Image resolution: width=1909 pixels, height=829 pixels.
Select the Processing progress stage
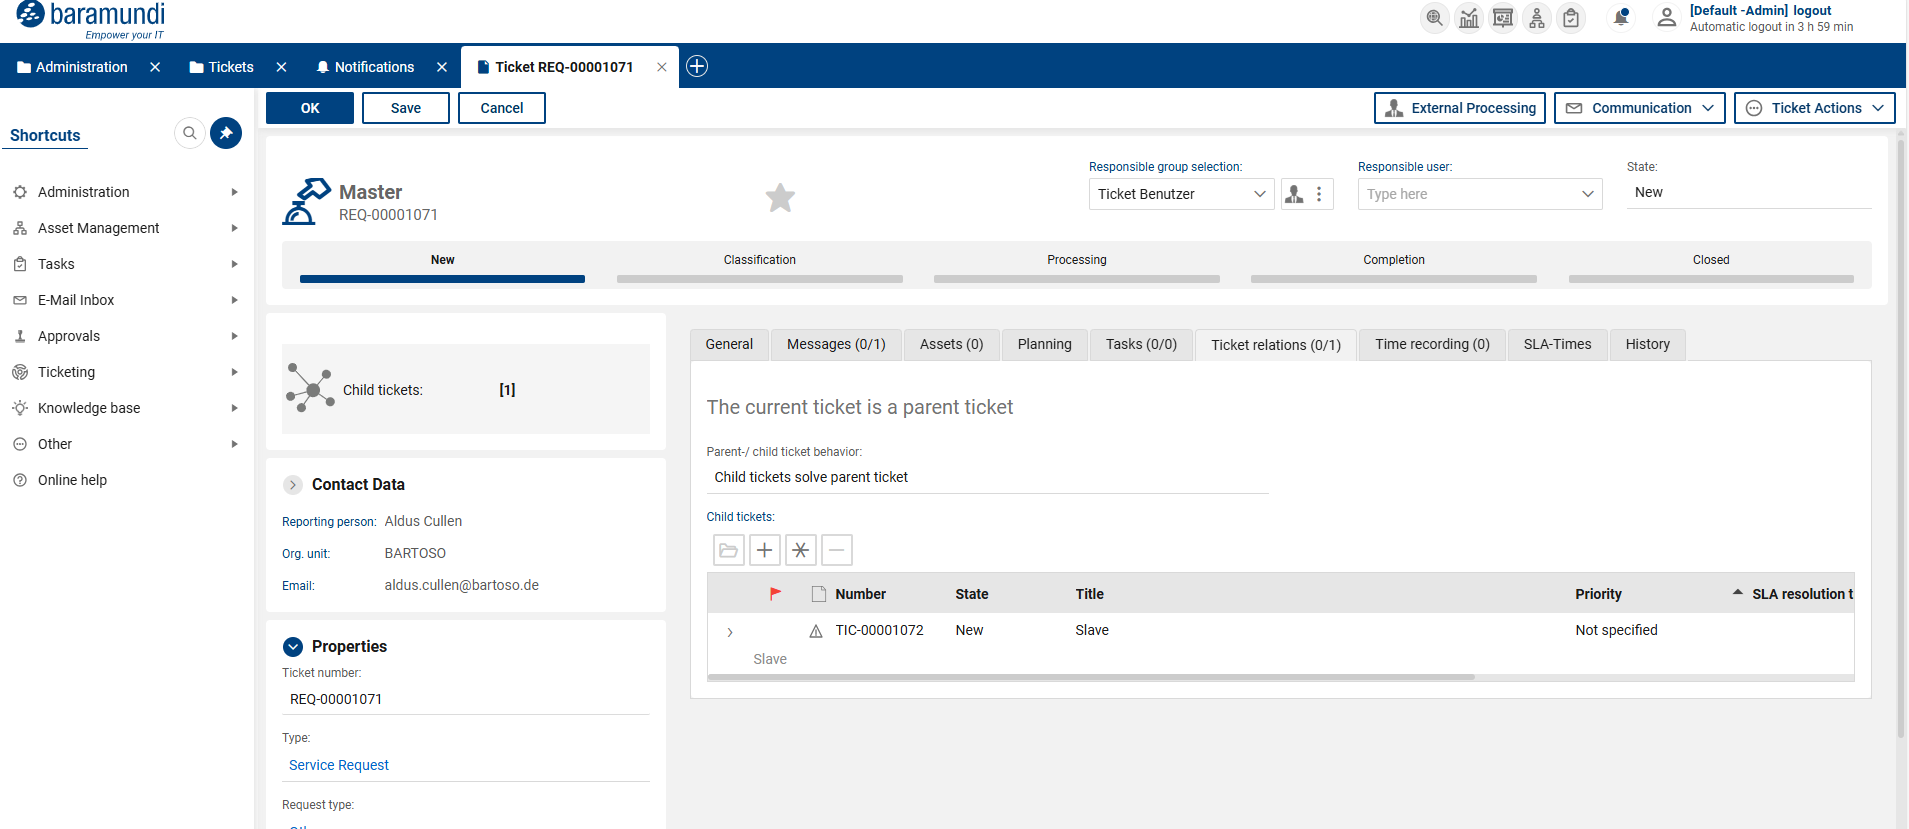click(x=1077, y=267)
